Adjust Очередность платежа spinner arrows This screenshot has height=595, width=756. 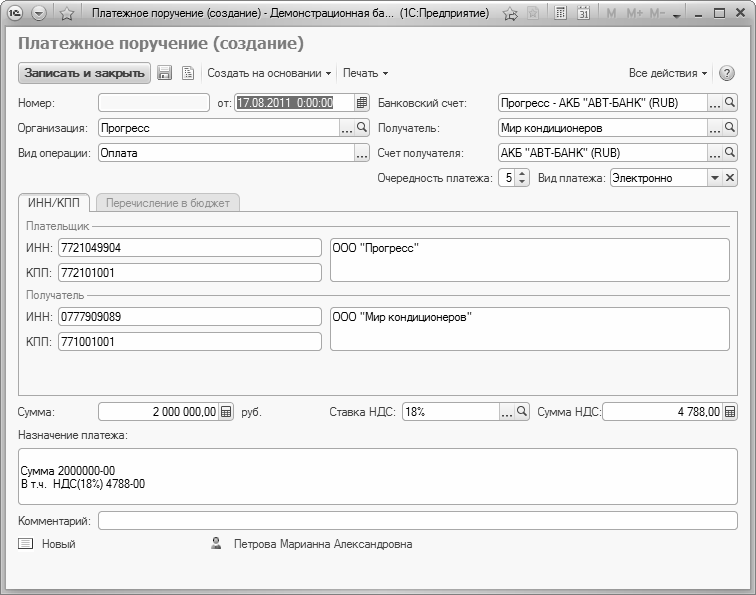(522, 177)
